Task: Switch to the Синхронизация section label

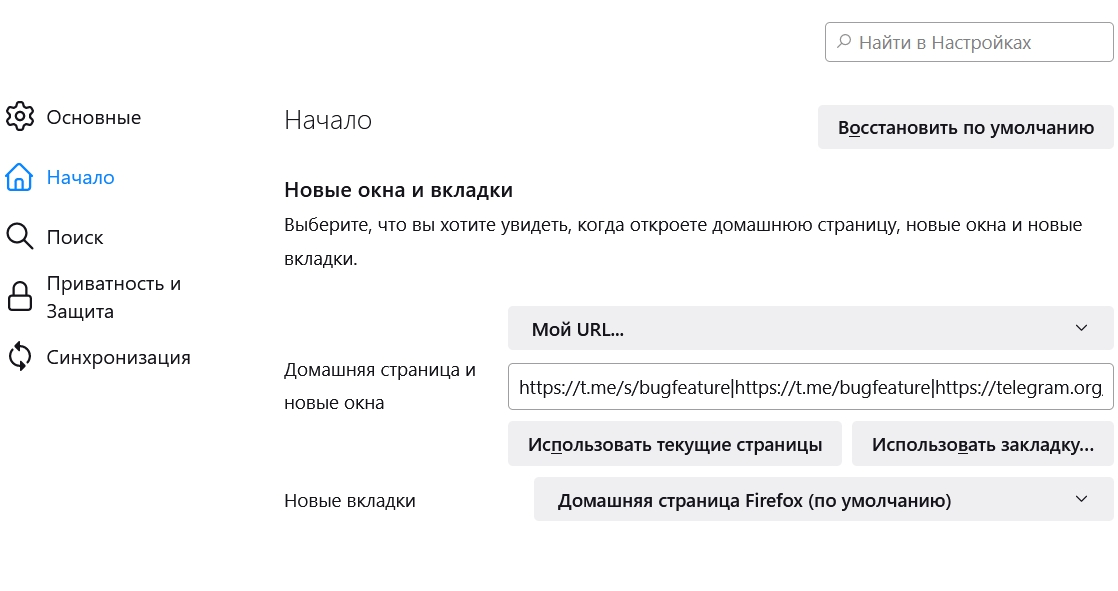Action: [x=118, y=357]
